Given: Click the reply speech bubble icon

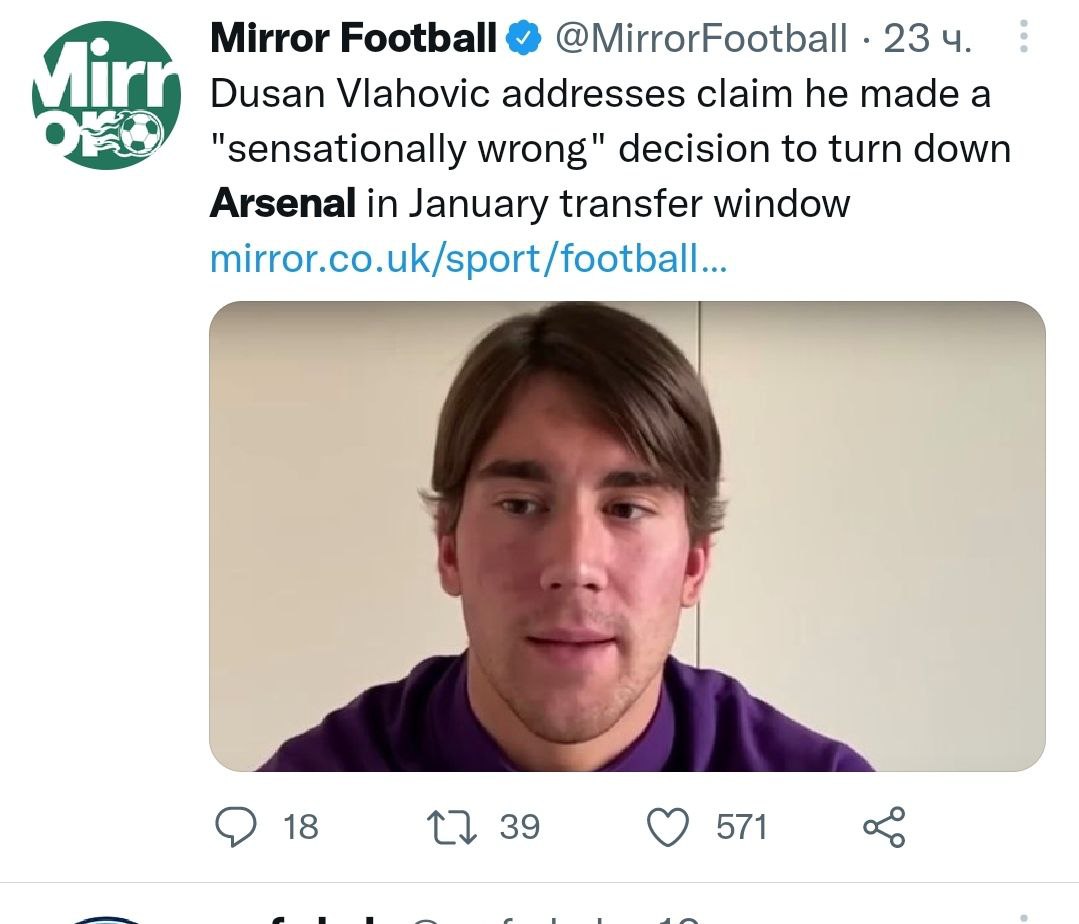Looking at the screenshot, I should [234, 826].
